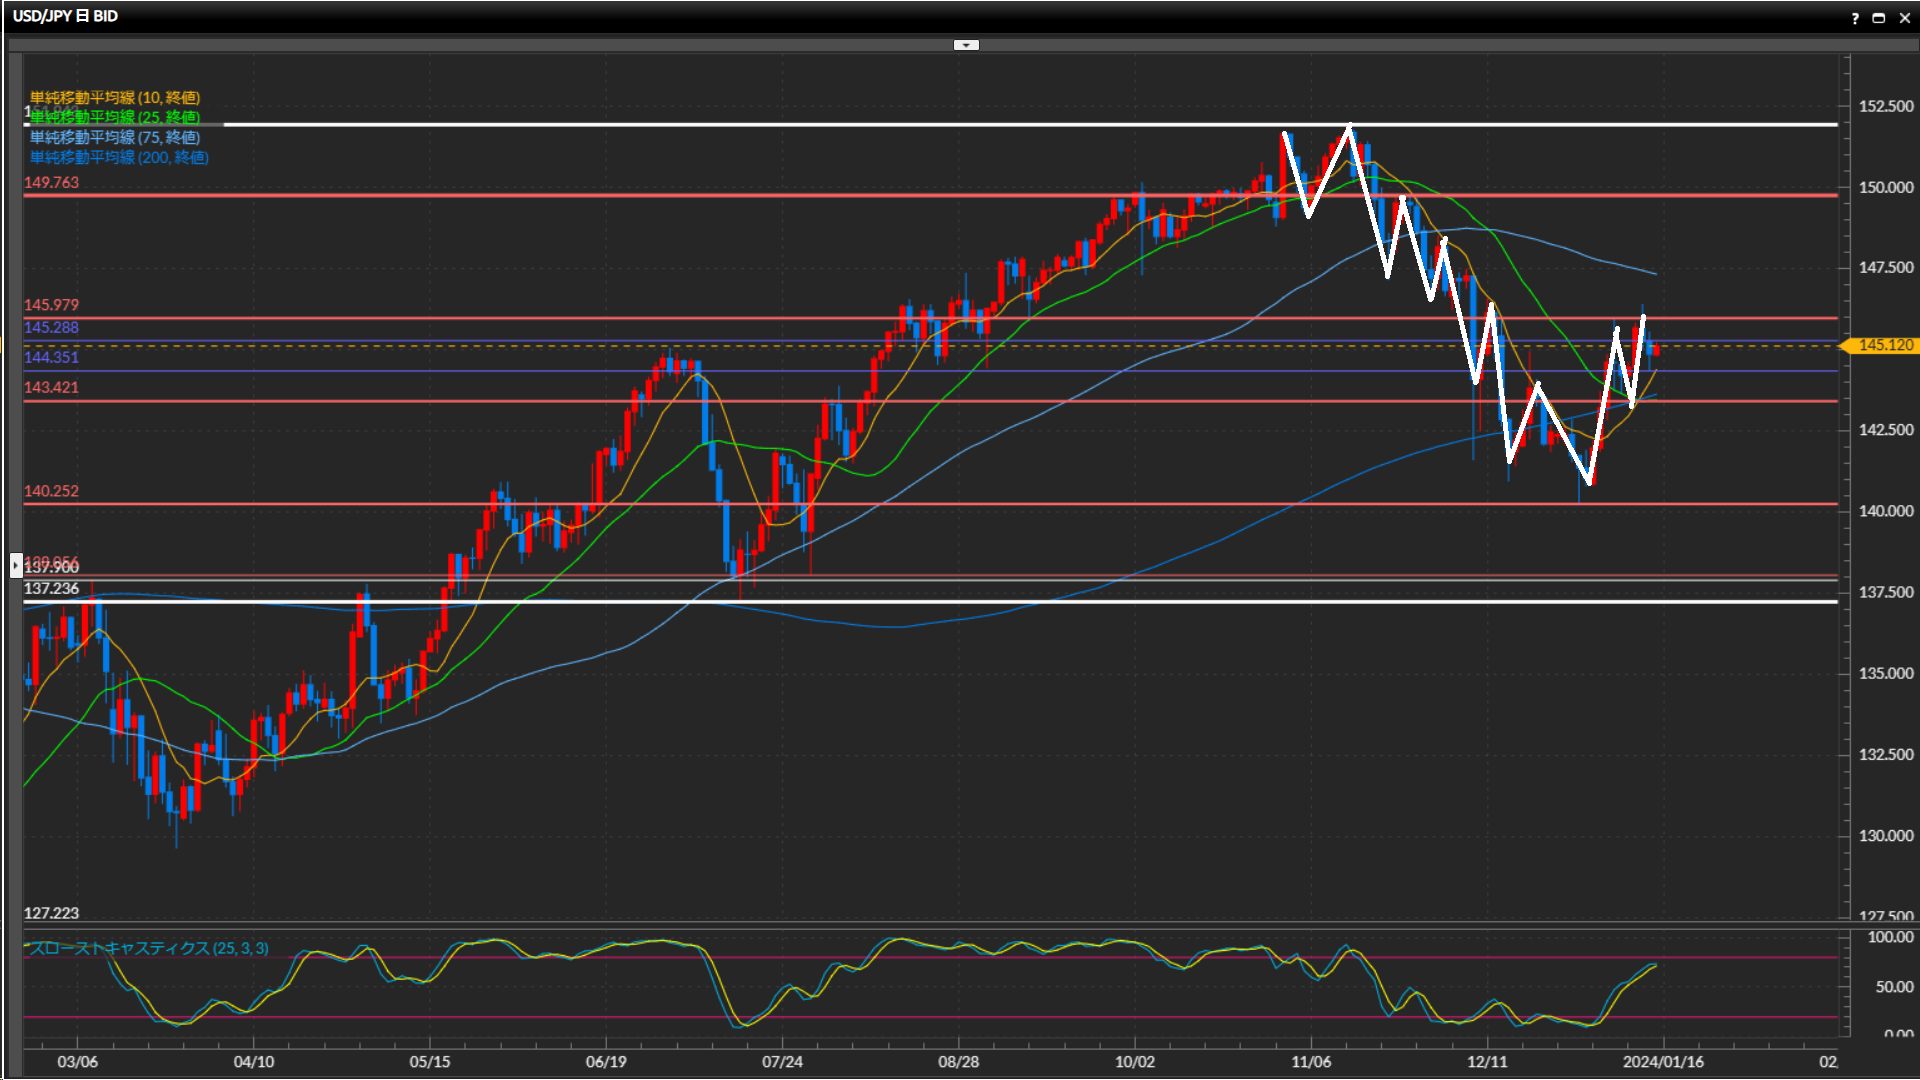Expand the top toolbar dropdown arrow
The image size is (1920, 1080).
point(966,45)
